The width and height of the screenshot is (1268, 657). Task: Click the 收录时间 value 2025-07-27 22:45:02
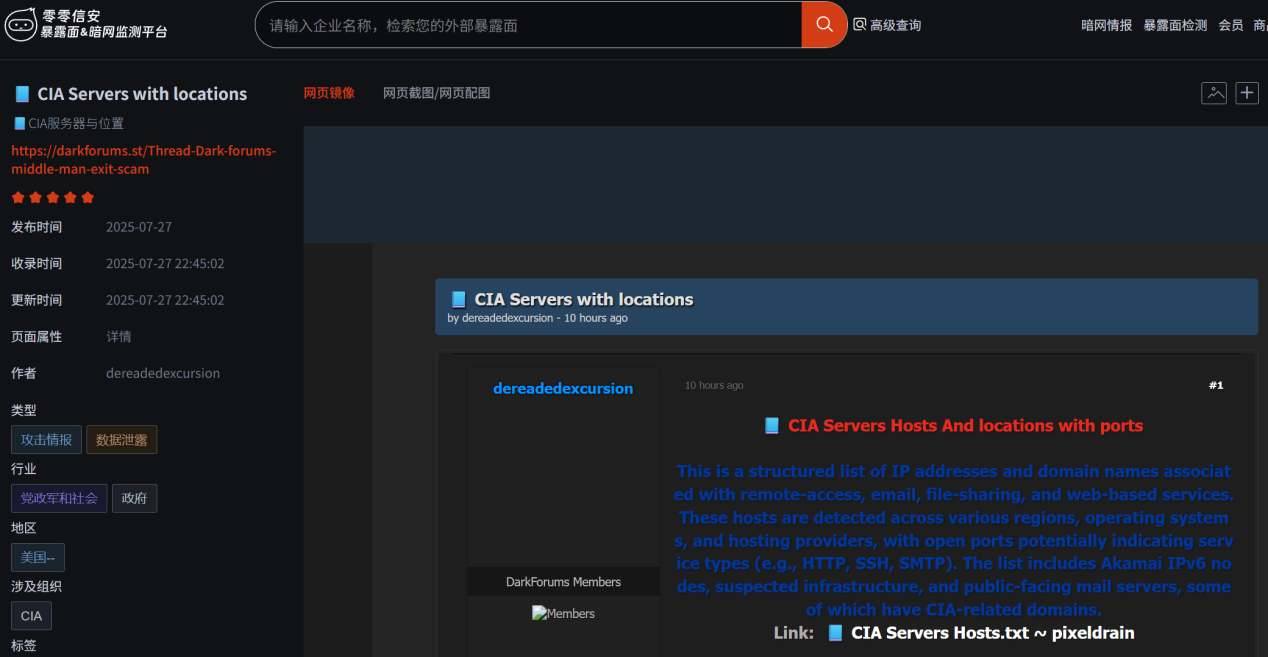pos(165,264)
